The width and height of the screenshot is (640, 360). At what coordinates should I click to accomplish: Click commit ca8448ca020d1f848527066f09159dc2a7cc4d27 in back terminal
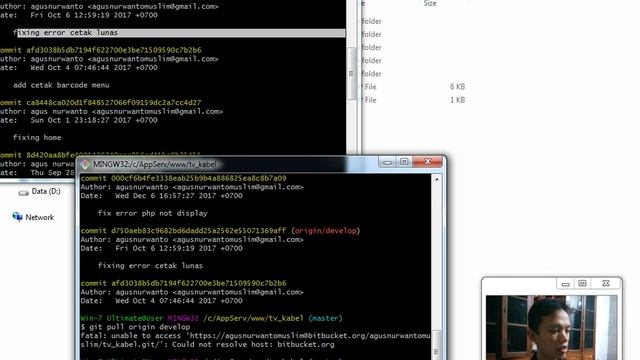[114, 102]
